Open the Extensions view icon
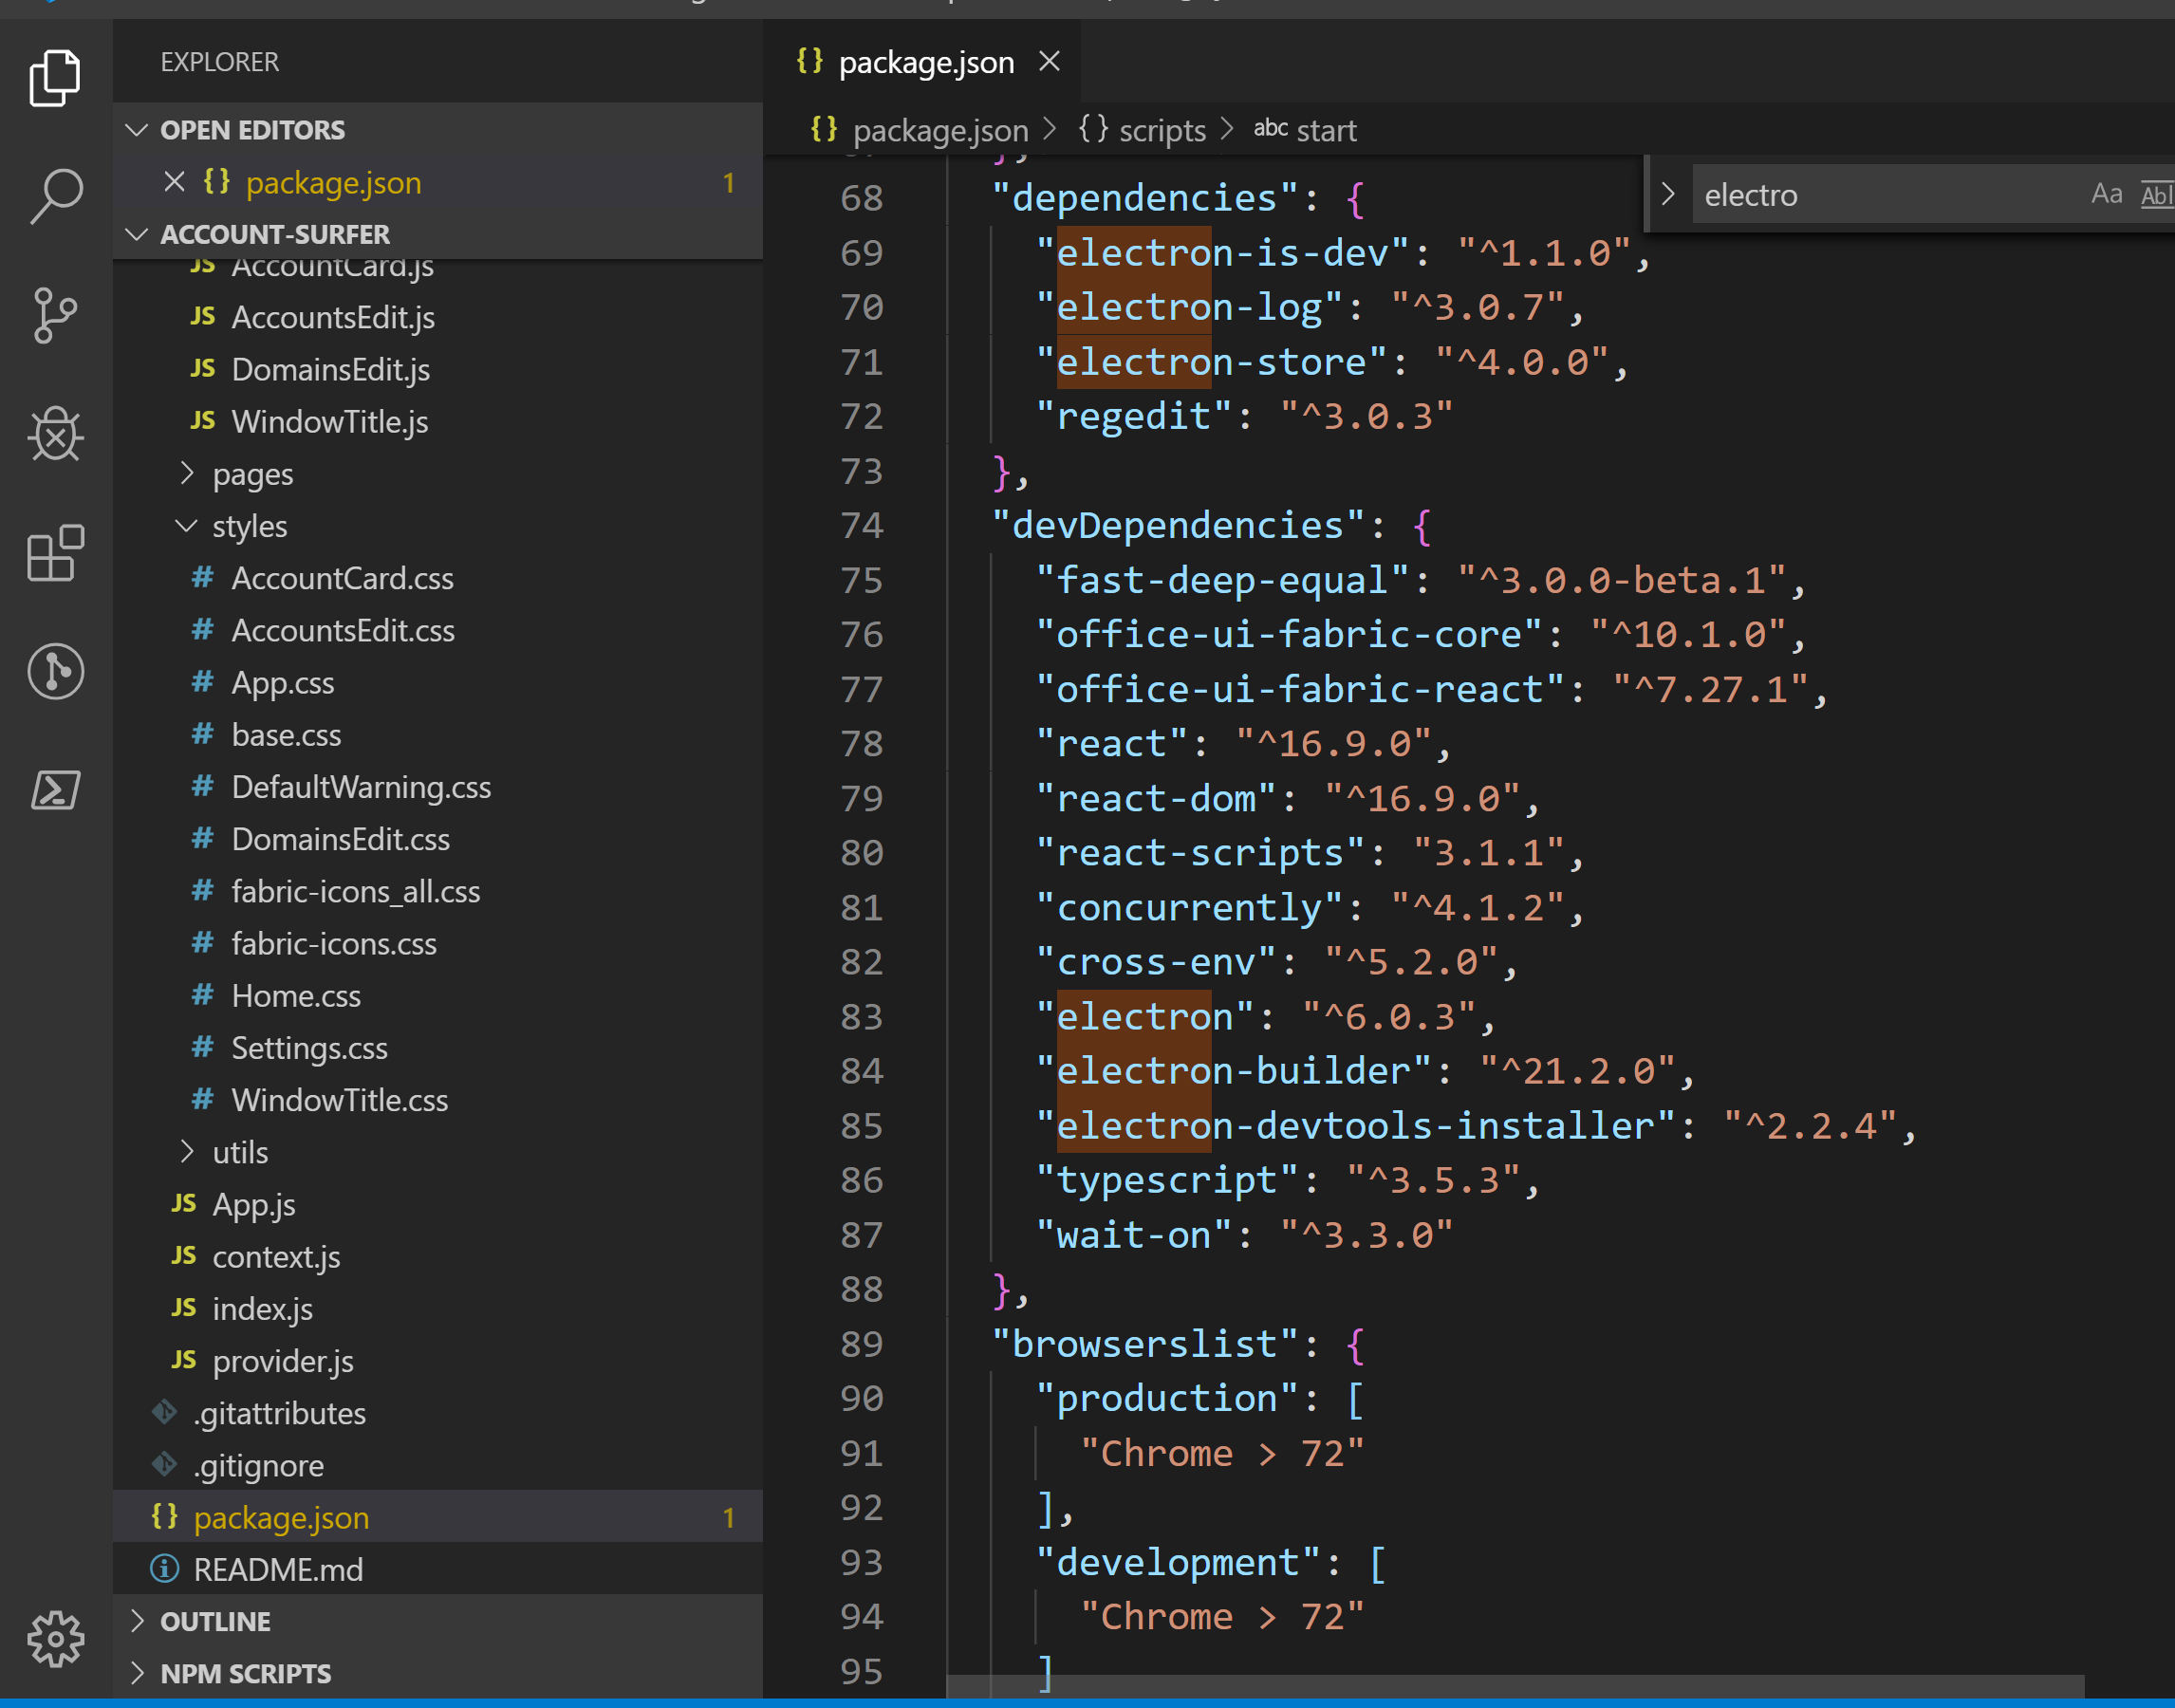The width and height of the screenshot is (2175, 1708). (x=55, y=553)
